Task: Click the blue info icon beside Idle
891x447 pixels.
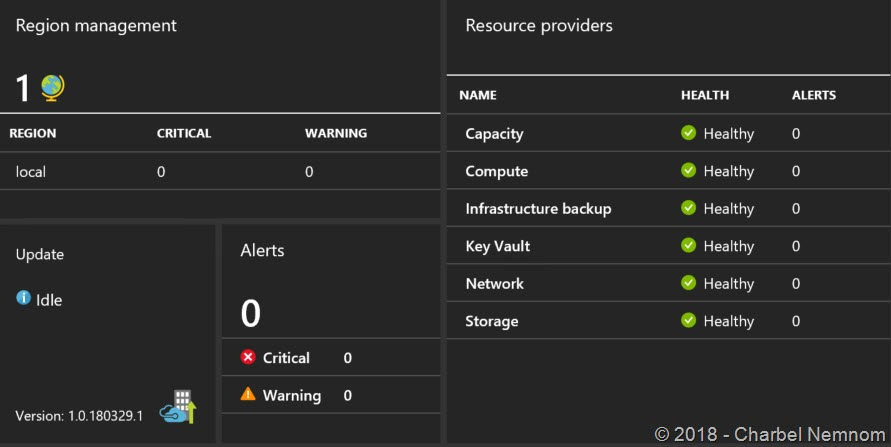Action: pos(23,297)
